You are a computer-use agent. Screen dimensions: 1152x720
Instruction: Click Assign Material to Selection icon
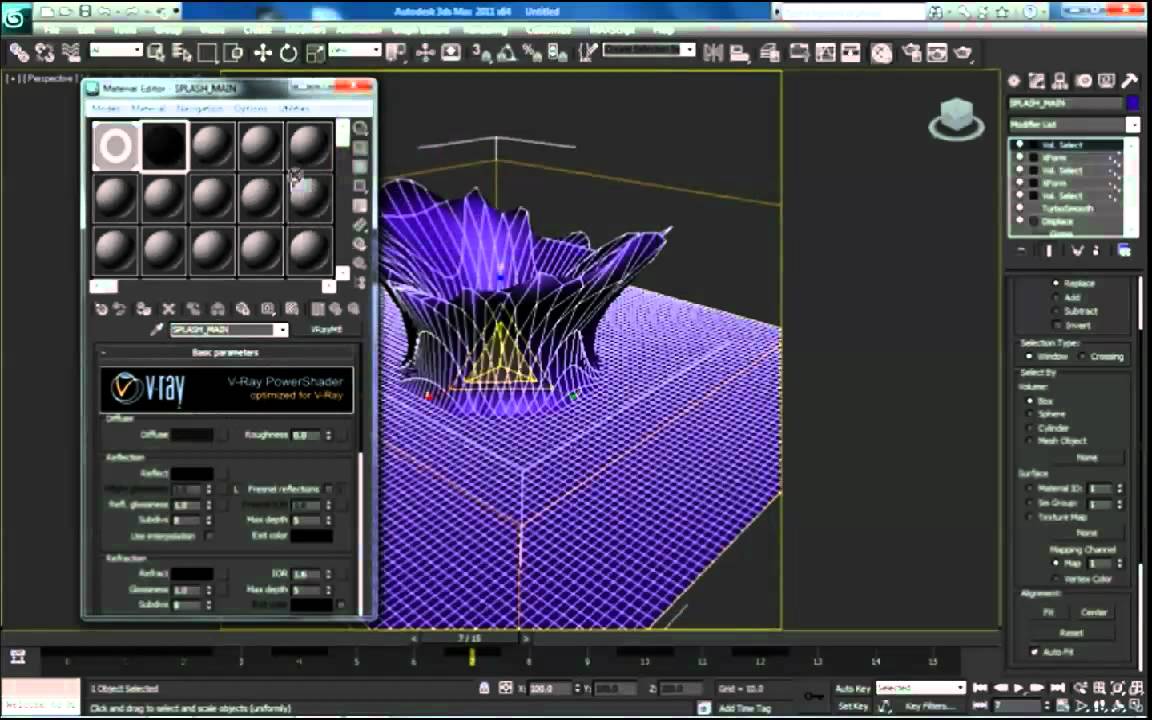point(144,309)
